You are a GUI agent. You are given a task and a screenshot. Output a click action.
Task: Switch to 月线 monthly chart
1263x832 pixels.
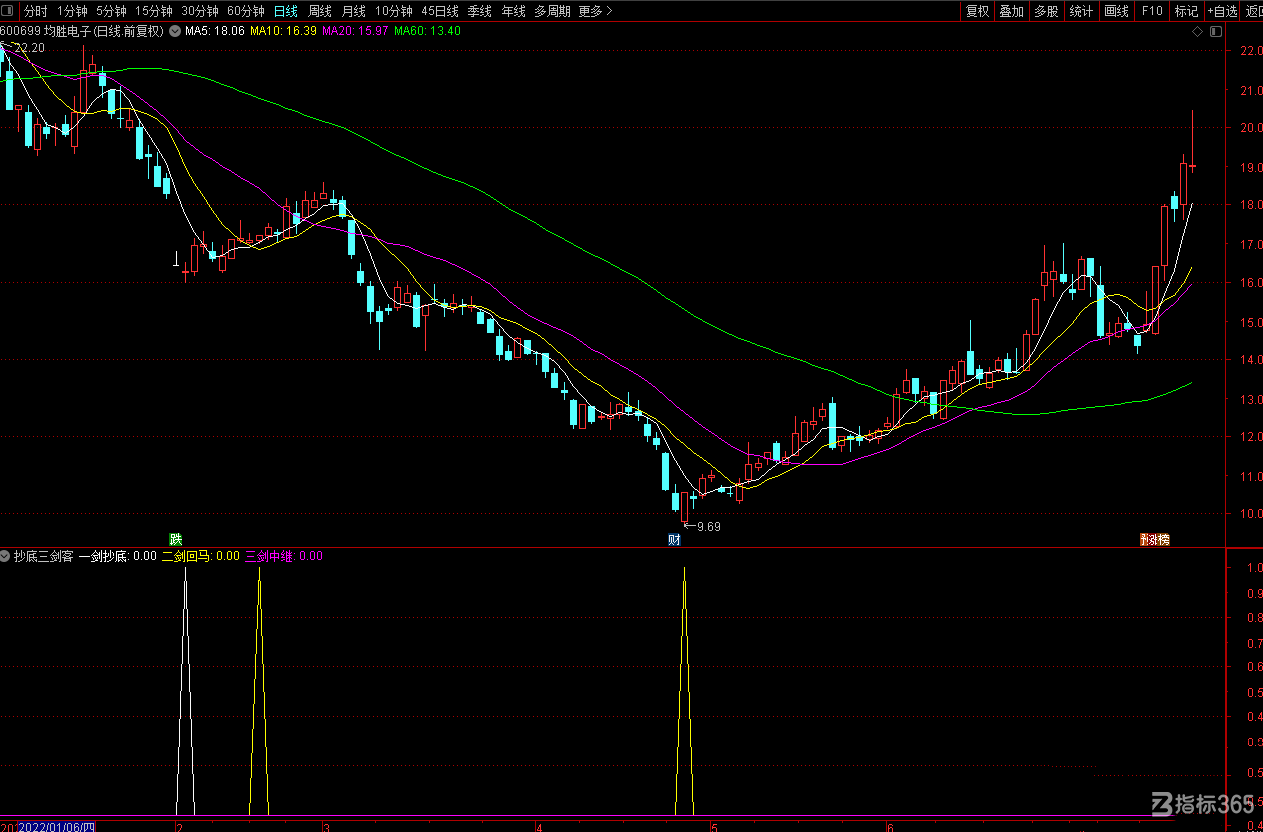(354, 11)
